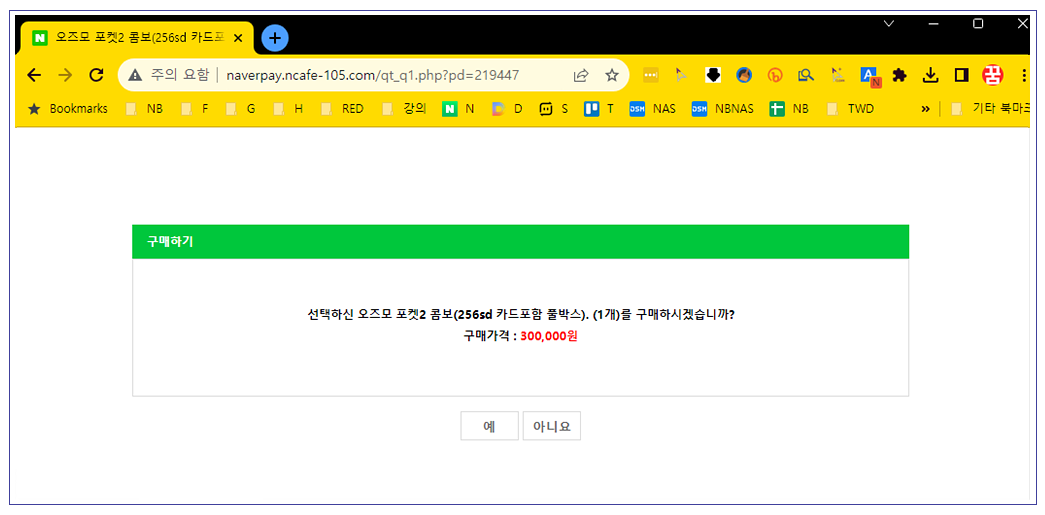Open the Downloads tray icon

tap(930, 75)
